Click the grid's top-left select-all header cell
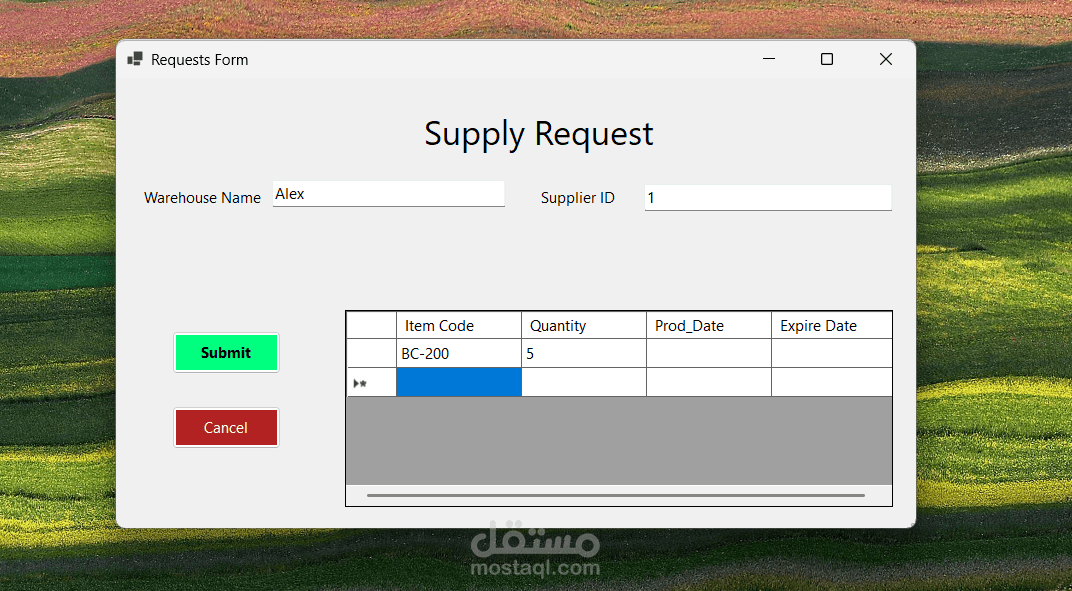The image size is (1072, 591). [x=371, y=326]
